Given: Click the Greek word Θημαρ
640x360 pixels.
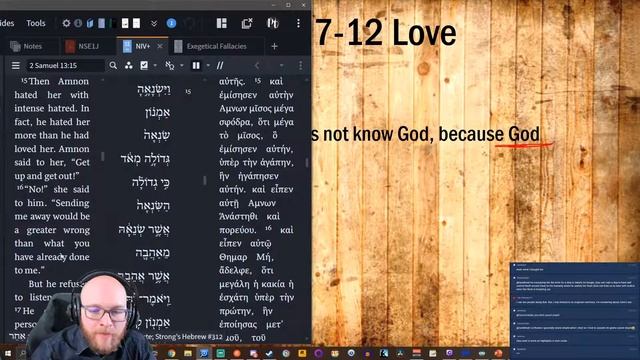Looking at the screenshot, I should coord(233,257).
